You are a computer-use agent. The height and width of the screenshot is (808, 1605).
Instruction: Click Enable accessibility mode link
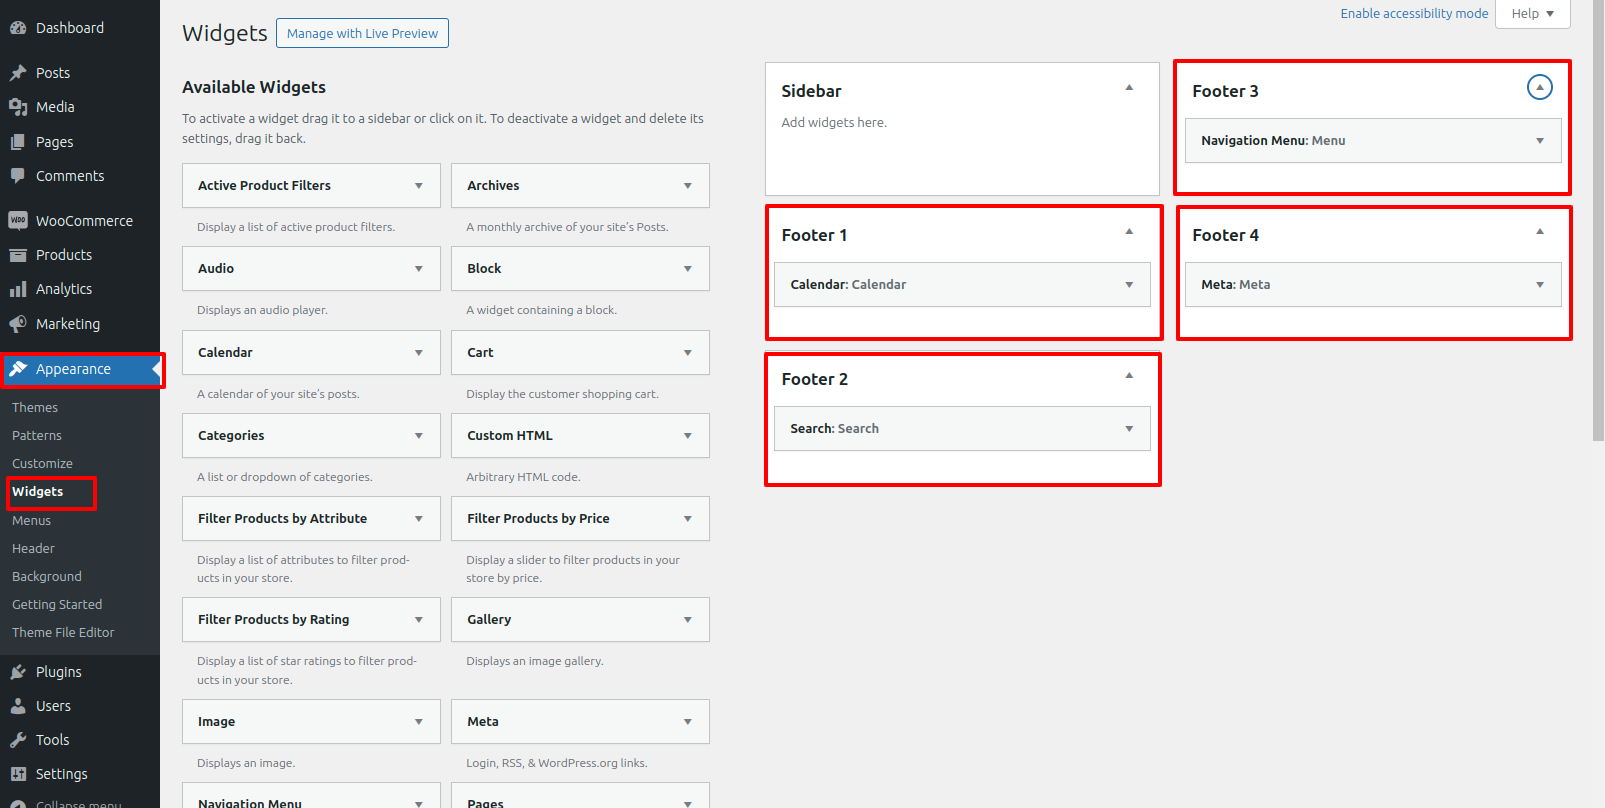pos(1413,14)
